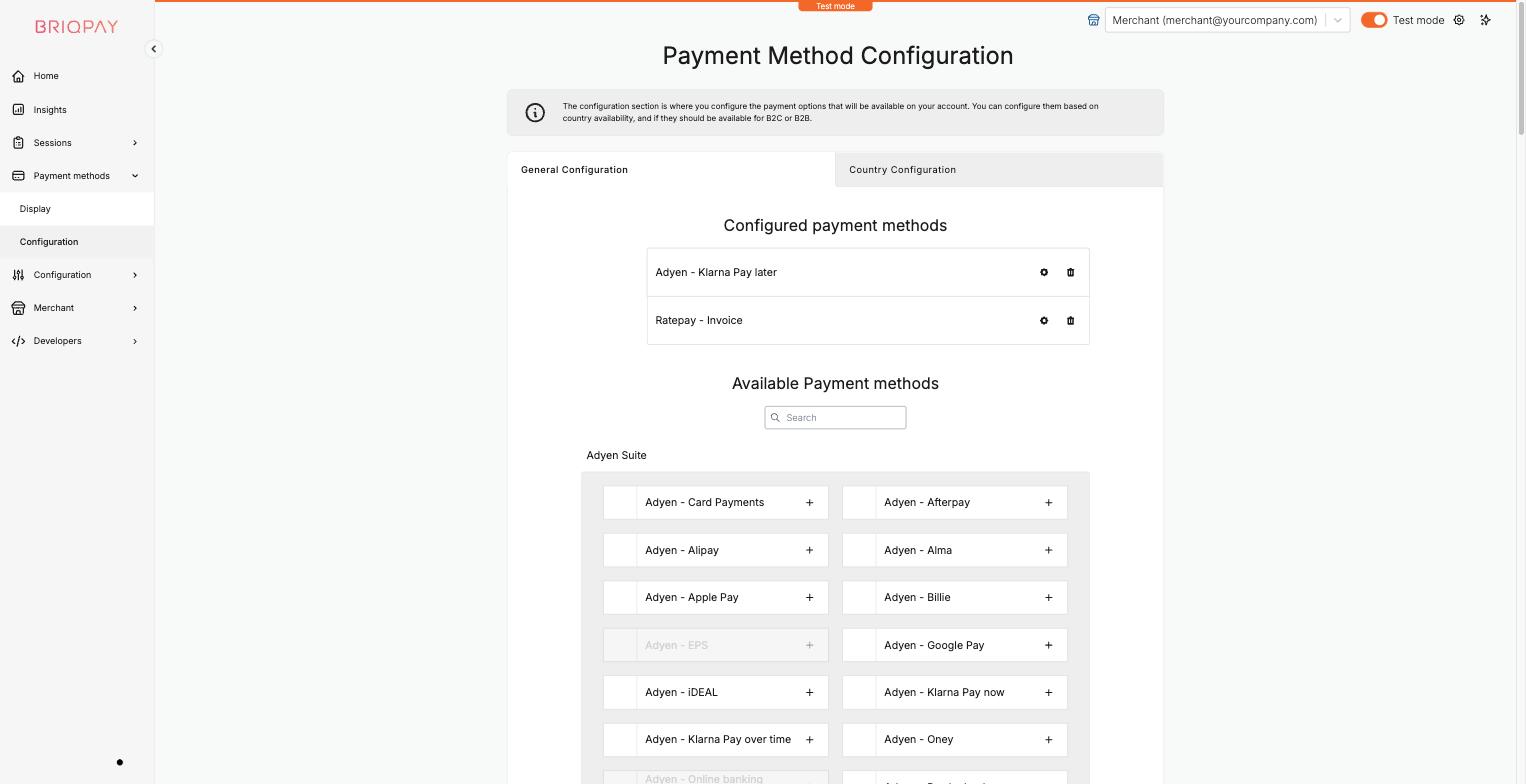Click the Briqpay logo

click(x=76, y=27)
